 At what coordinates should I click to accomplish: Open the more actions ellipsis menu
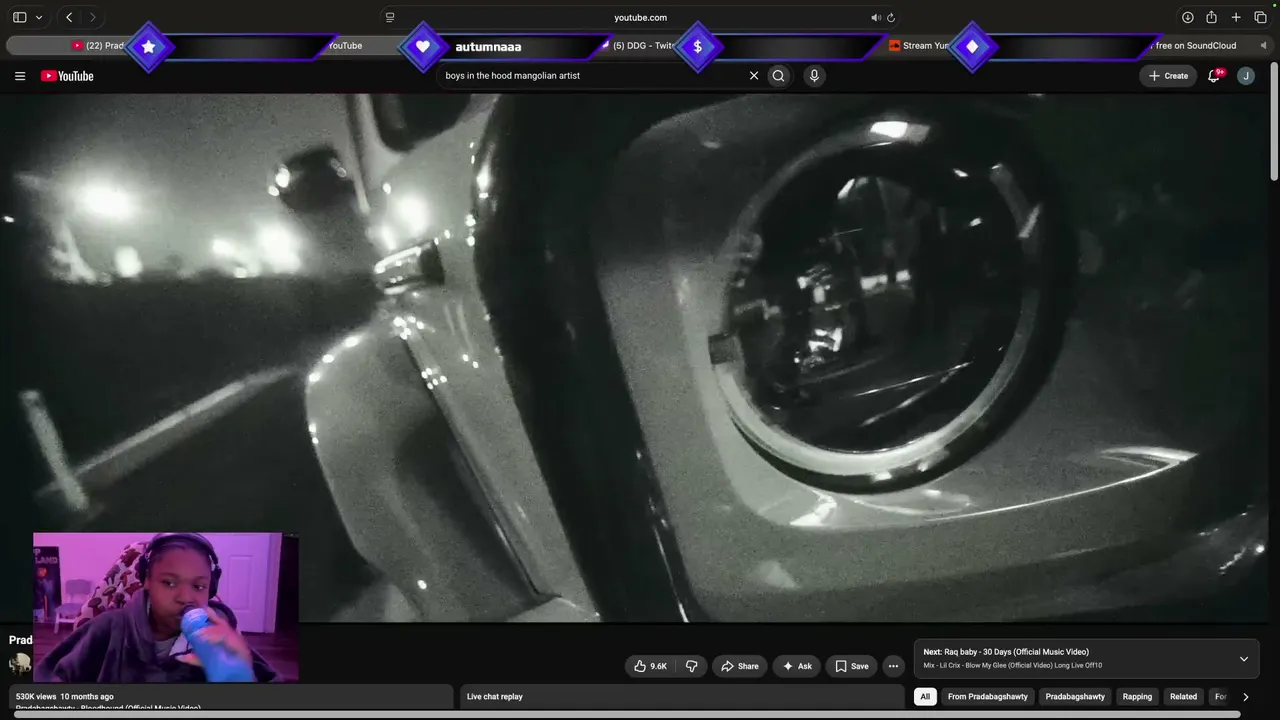[x=893, y=666]
